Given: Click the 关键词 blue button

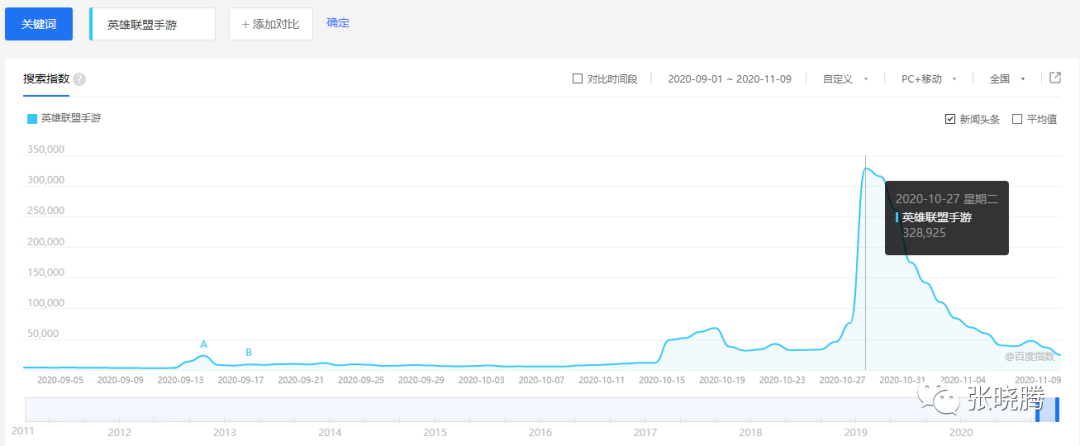Looking at the screenshot, I should pyautogui.click(x=39, y=24).
